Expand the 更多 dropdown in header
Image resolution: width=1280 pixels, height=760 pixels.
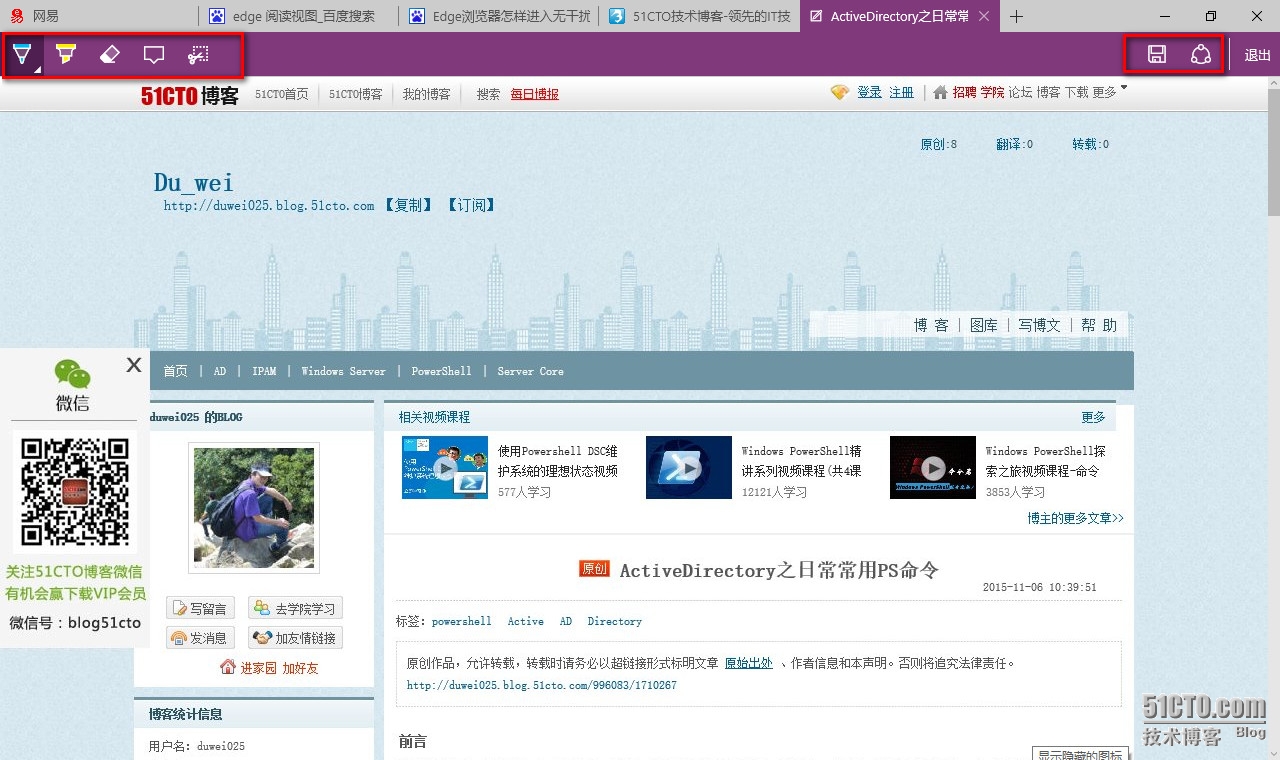pyautogui.click(x=1109, y=92)
